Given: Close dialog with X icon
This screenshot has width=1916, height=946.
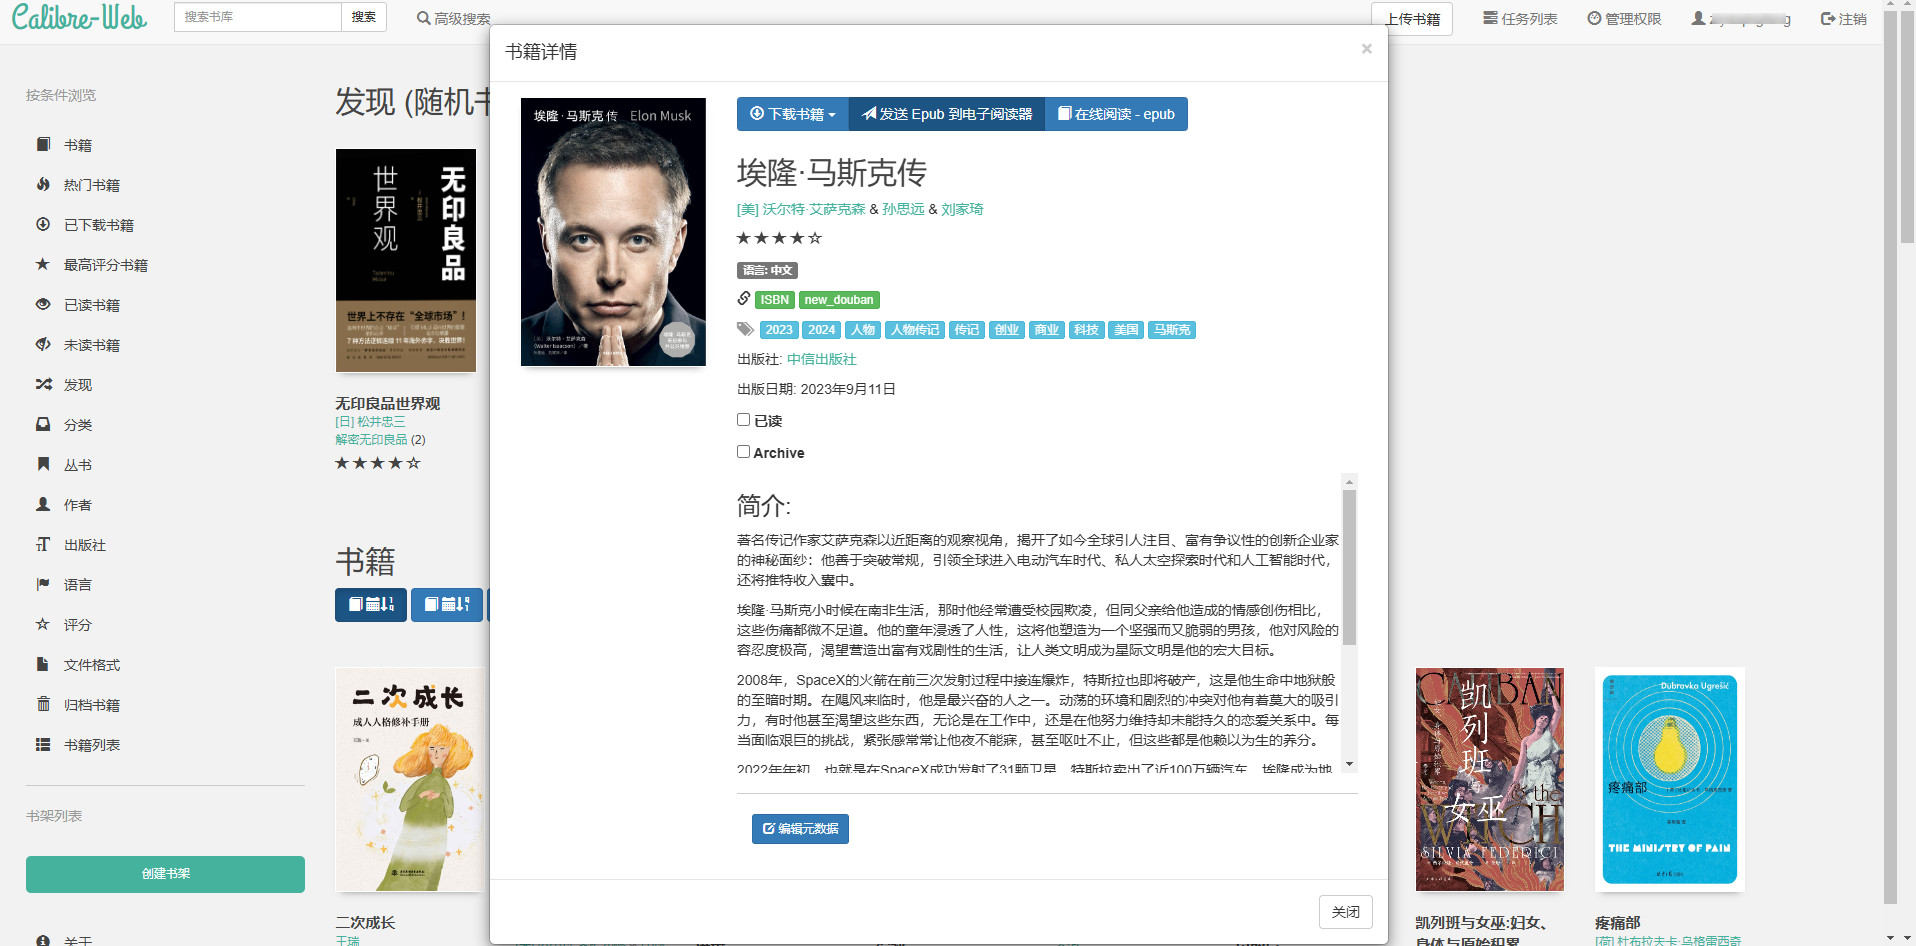Looking at the screenshot, I should (x=1366, y=49).
